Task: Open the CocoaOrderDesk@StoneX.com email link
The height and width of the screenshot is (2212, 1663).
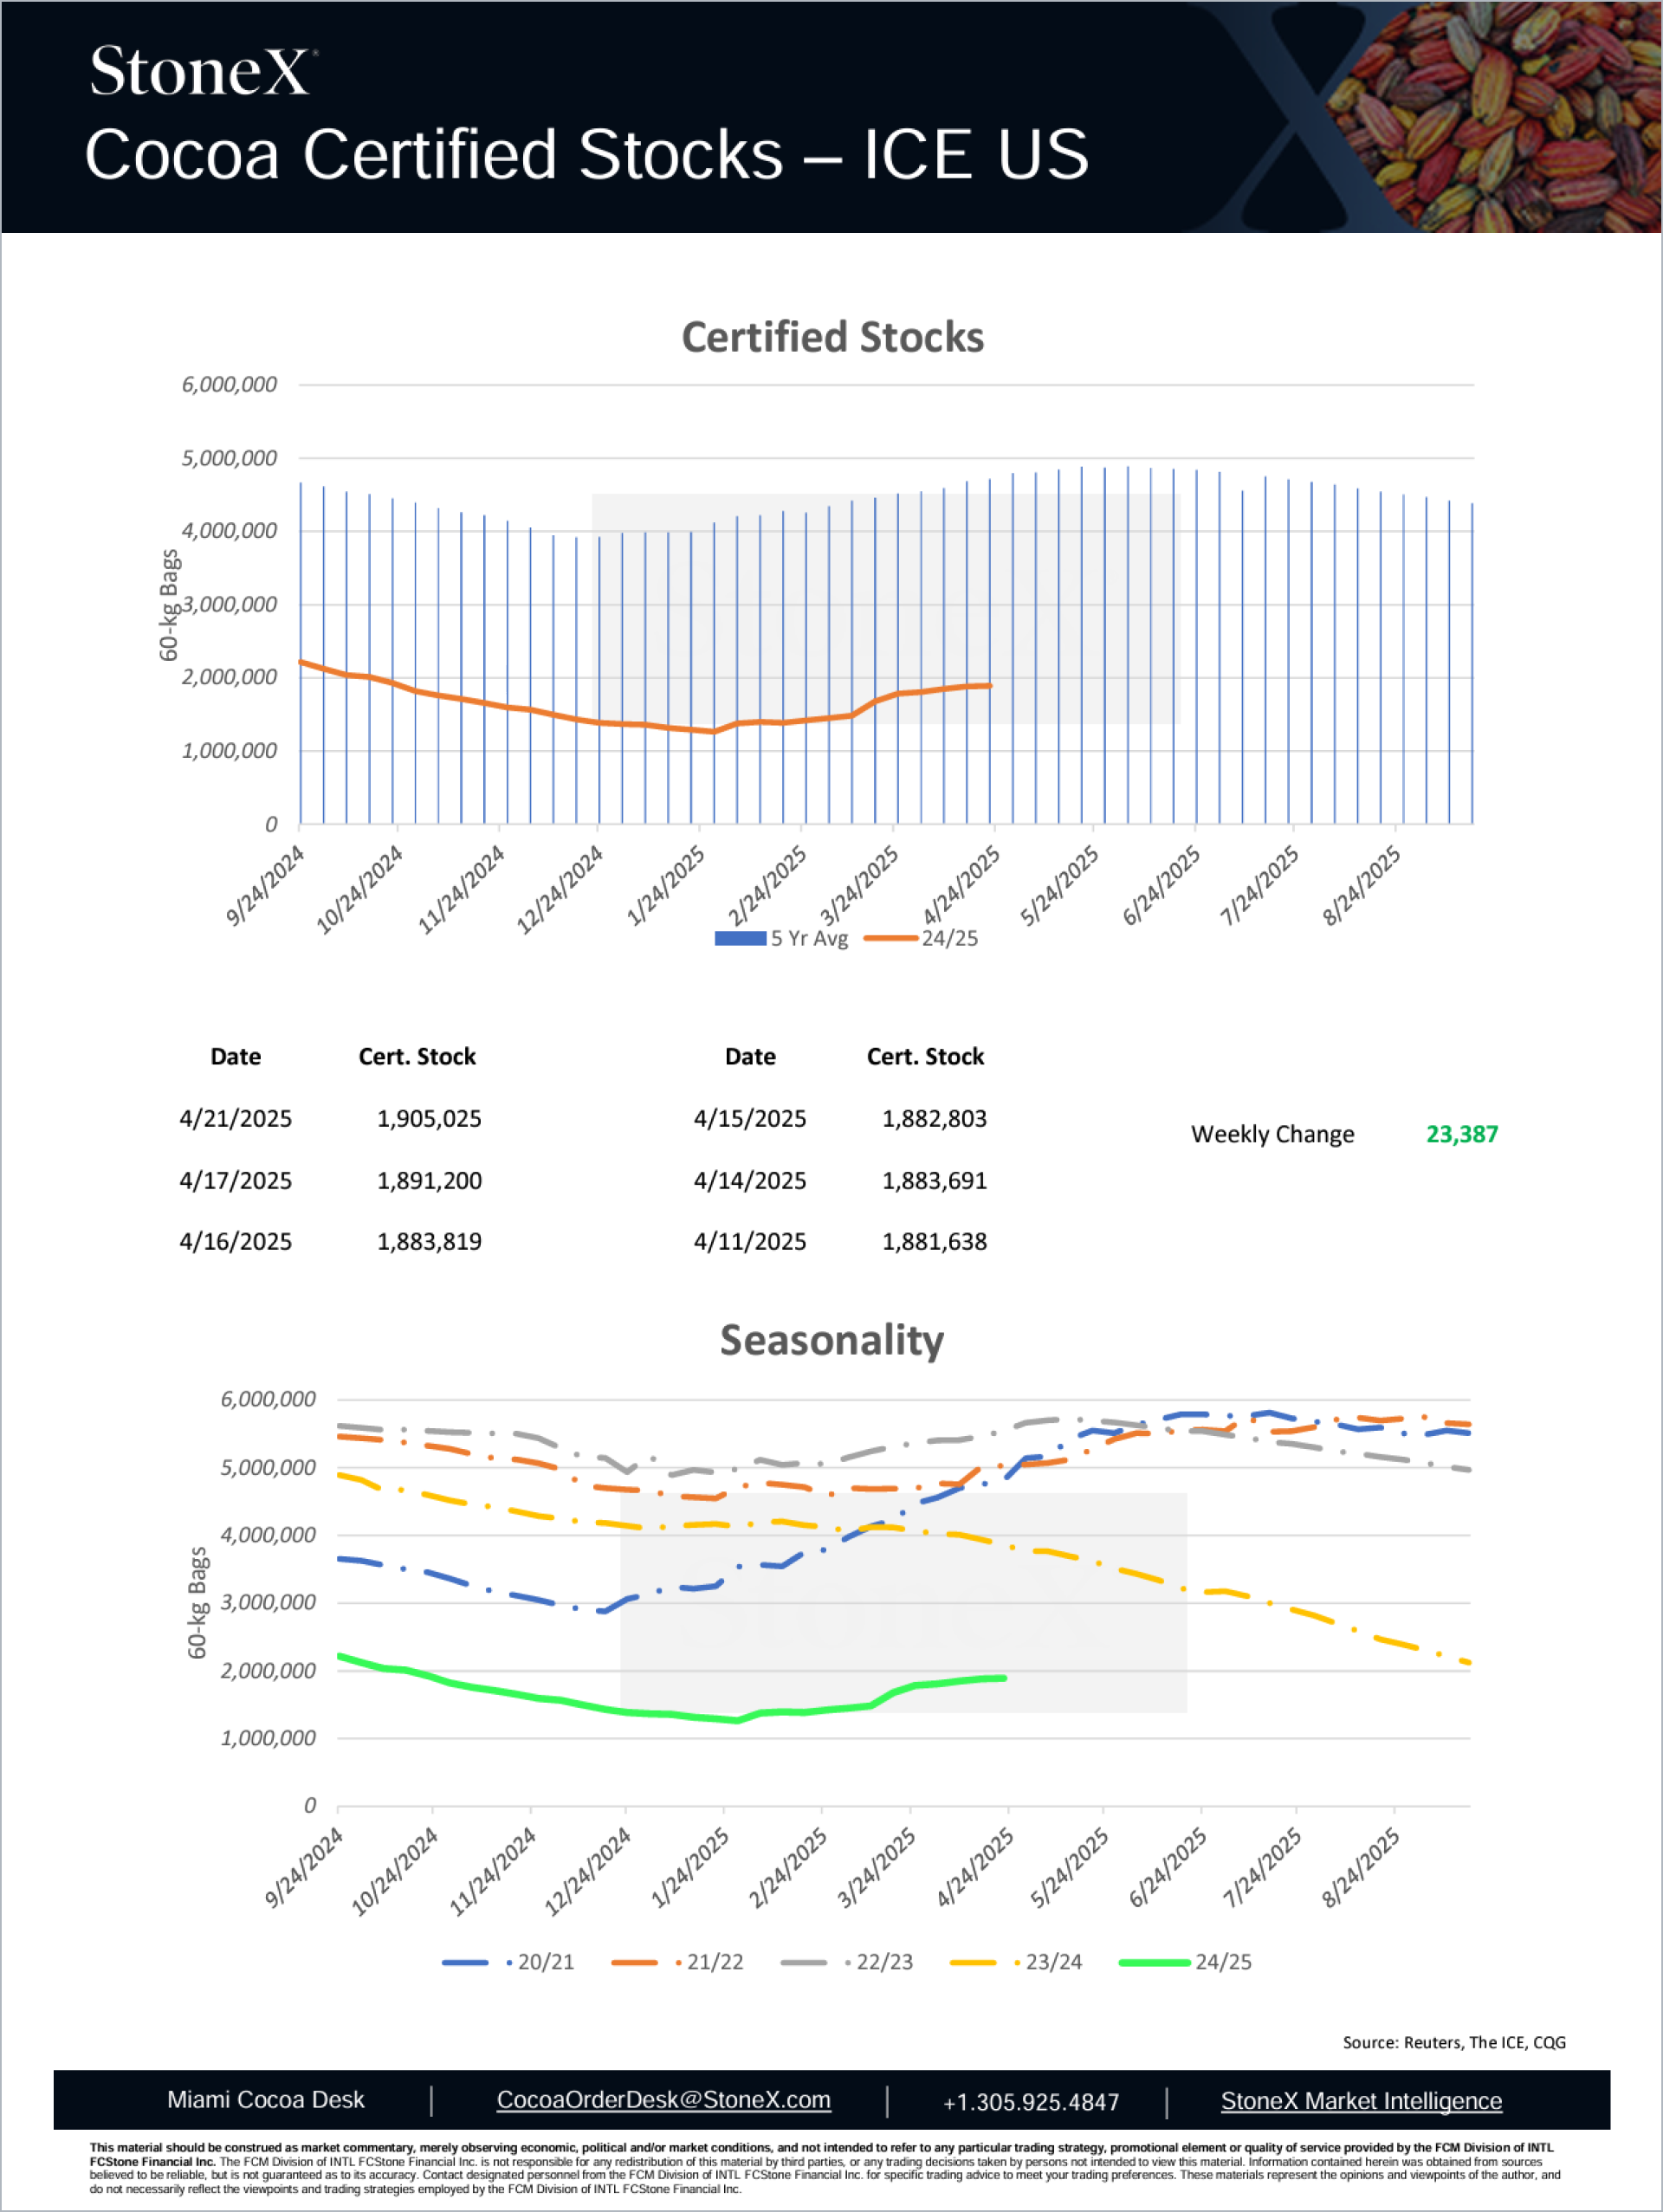Action: [x=663, y=2100]
